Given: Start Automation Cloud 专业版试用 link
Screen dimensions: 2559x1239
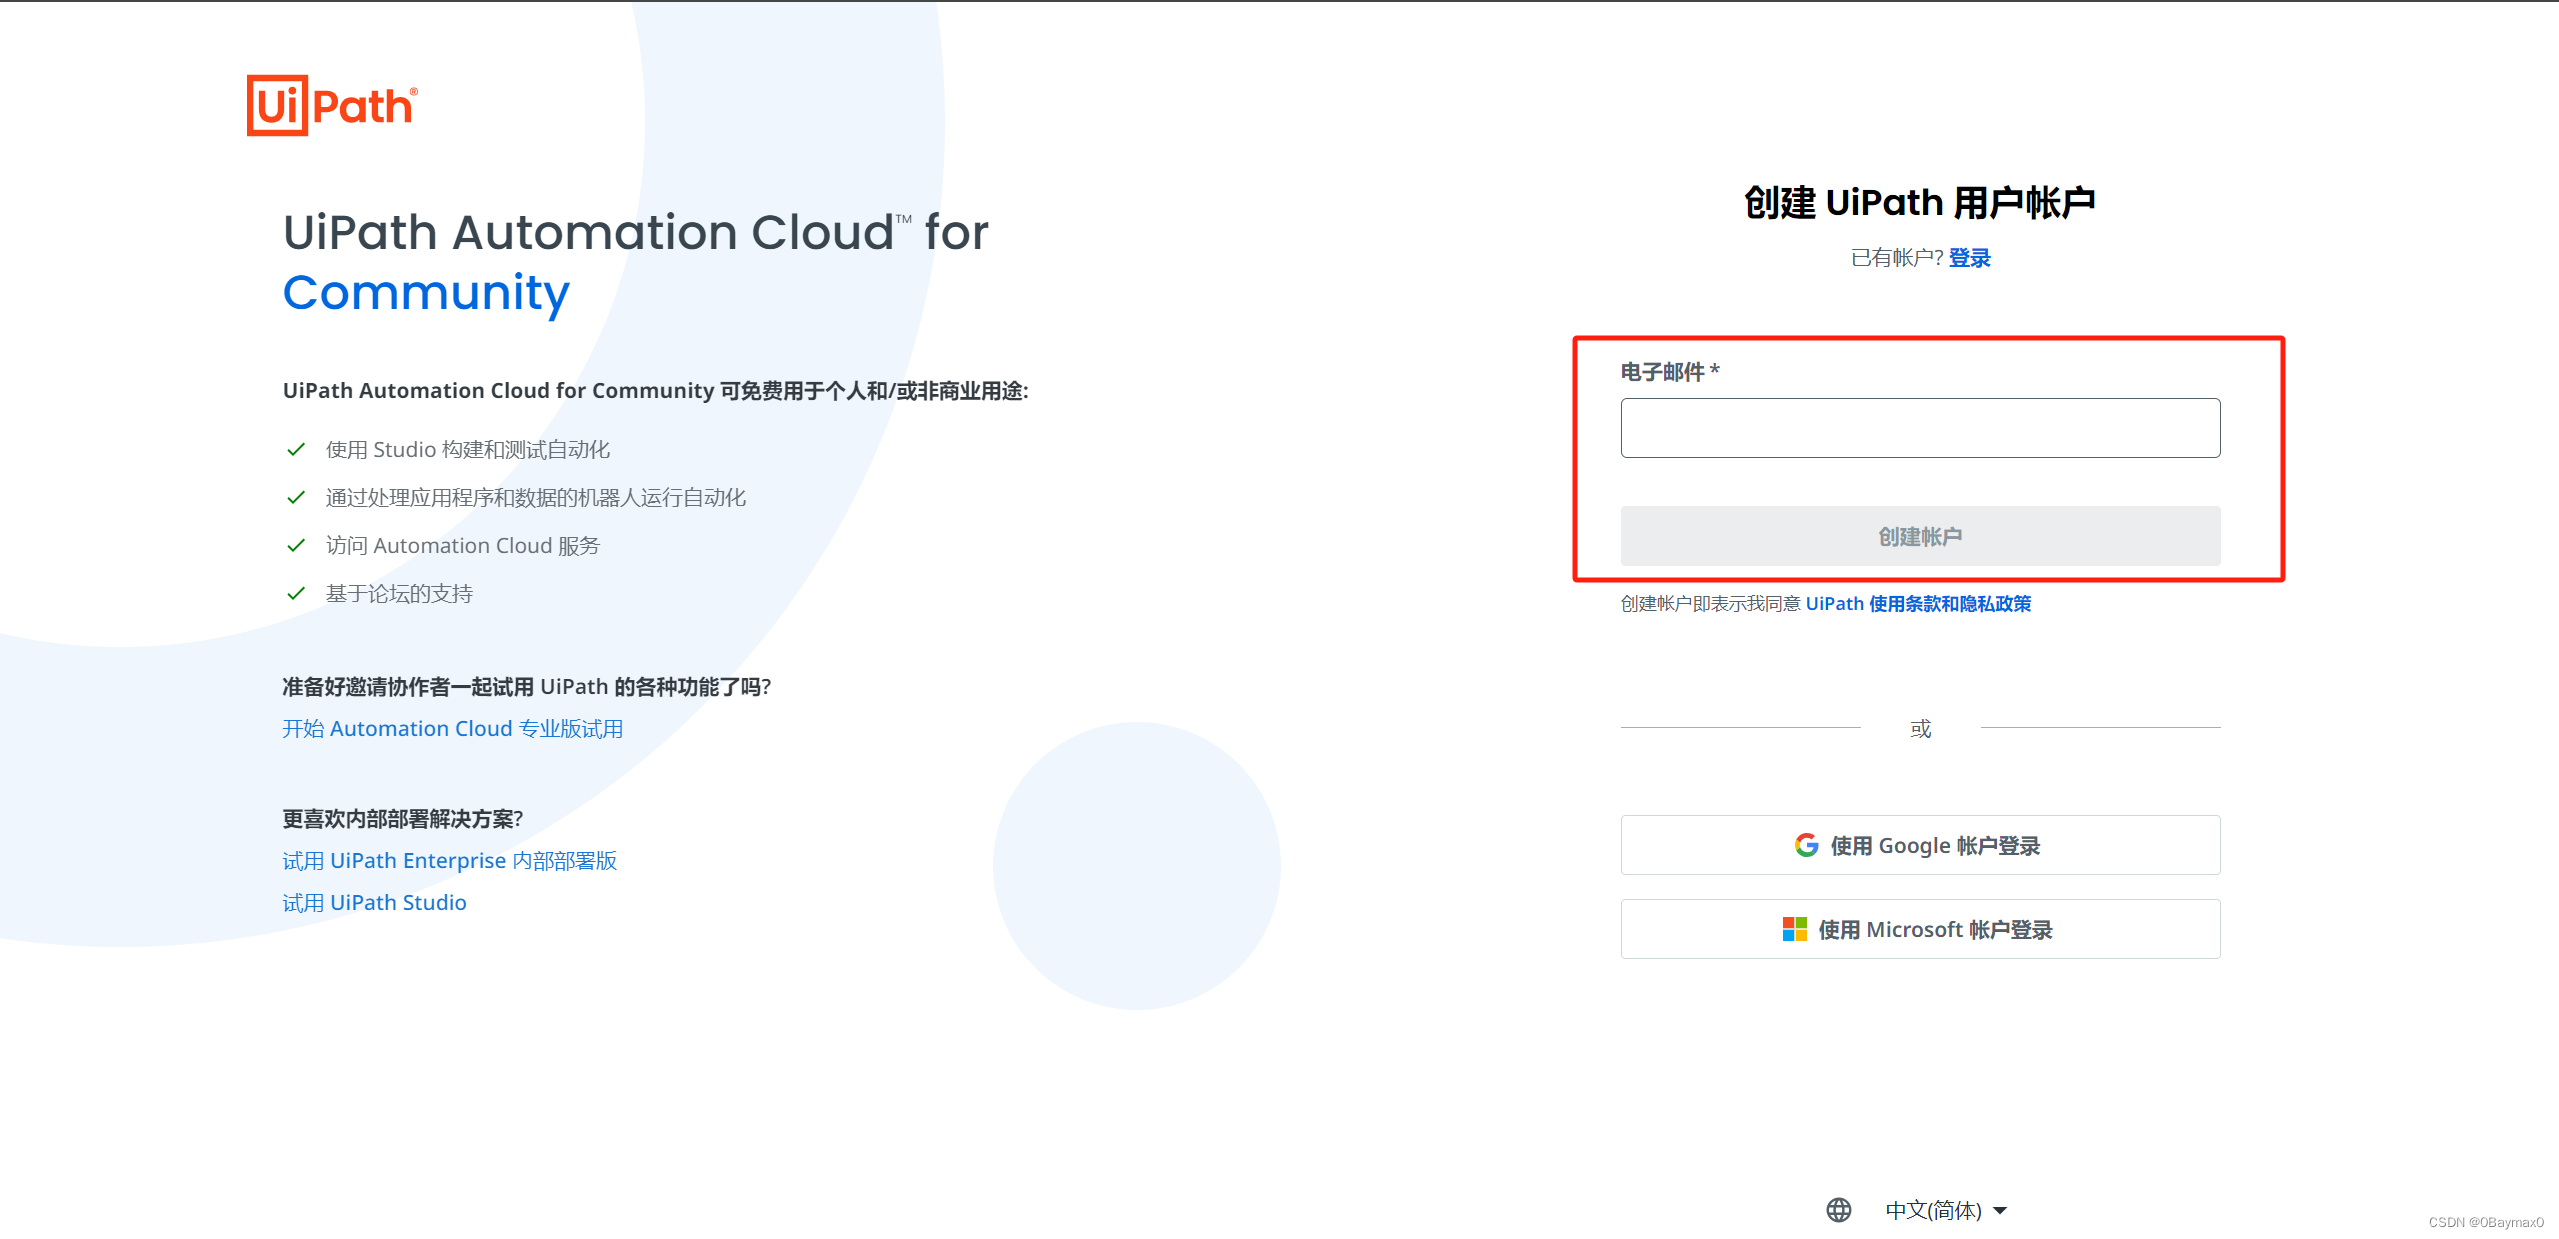Looking at the screenshot, I should 452,729.
